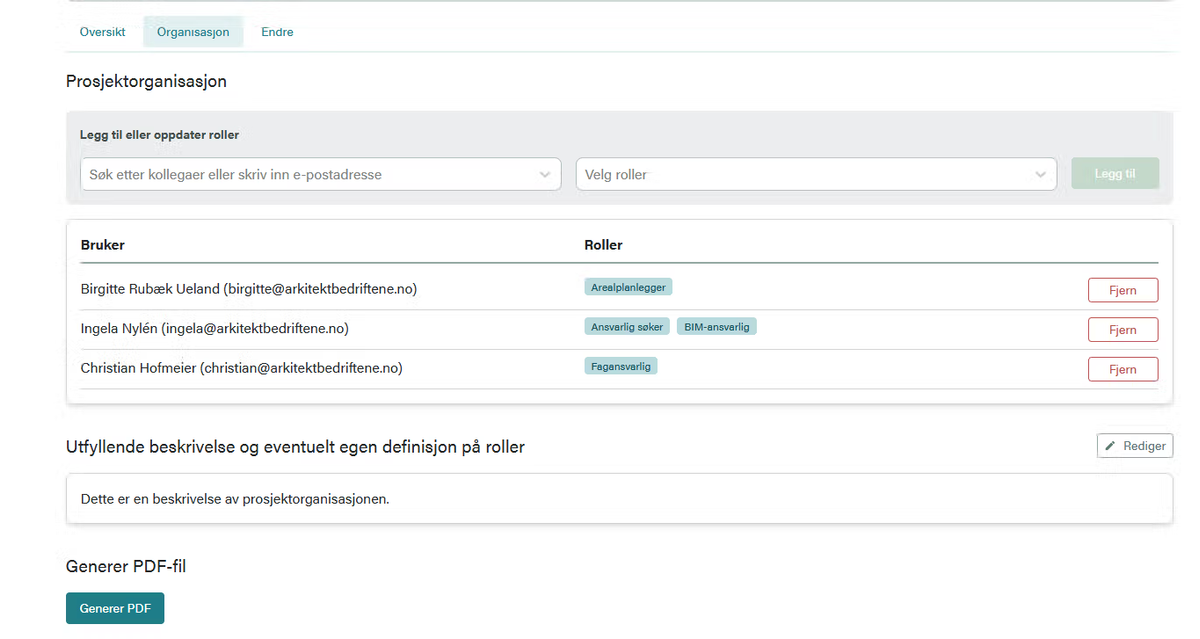Click Birgitte Rubæk Ueland user name
Viewport: 1200px width, 639px height.
249,289
